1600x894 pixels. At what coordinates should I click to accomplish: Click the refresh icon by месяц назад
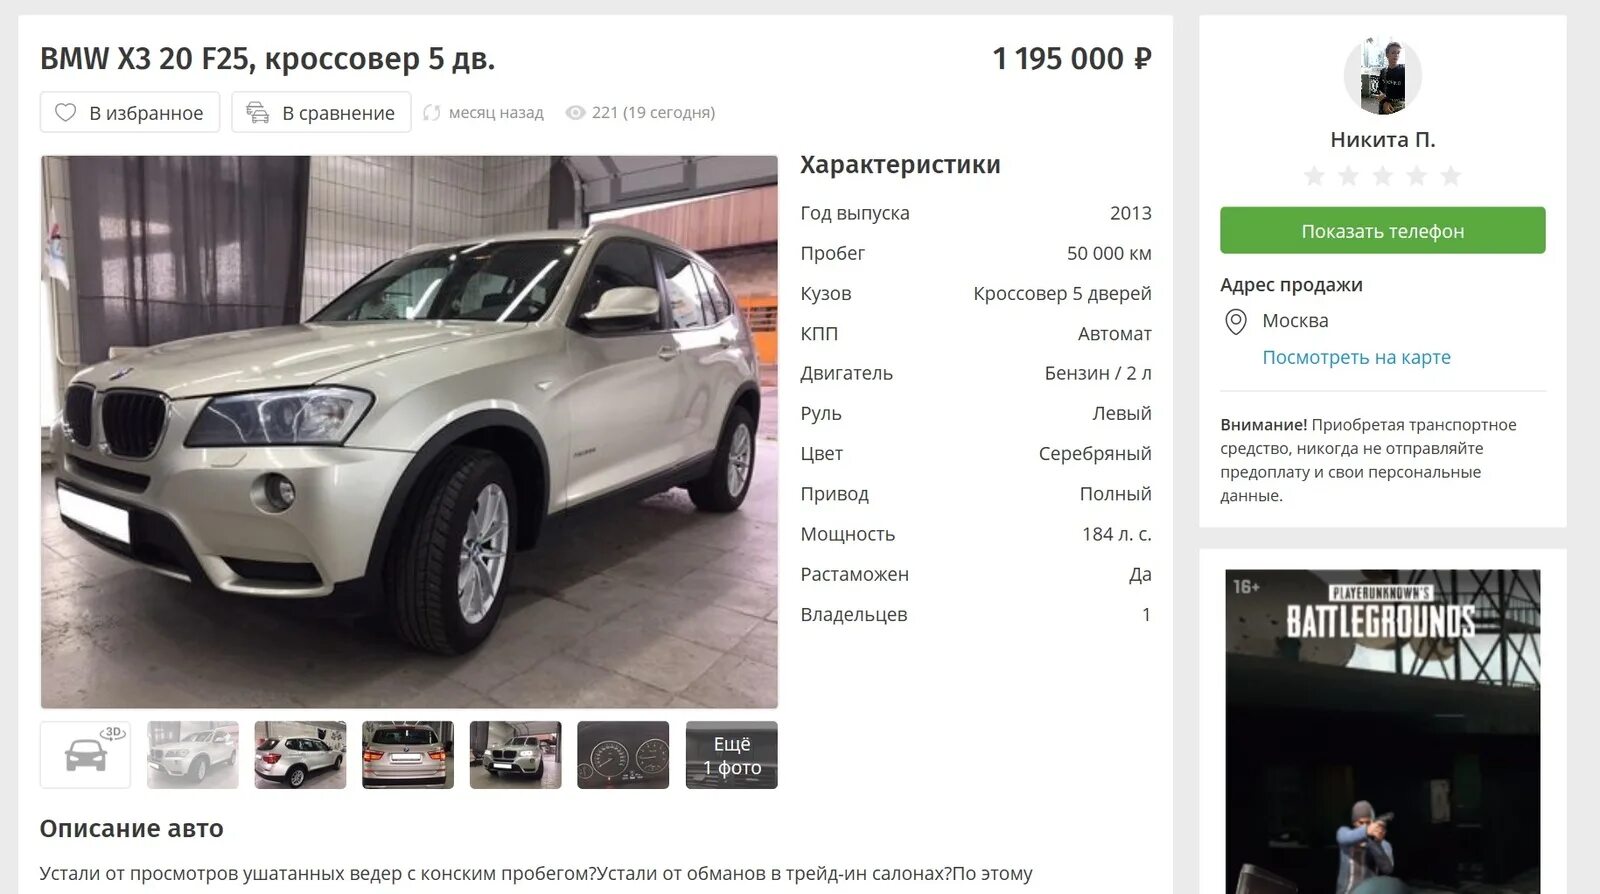[431, 113]
